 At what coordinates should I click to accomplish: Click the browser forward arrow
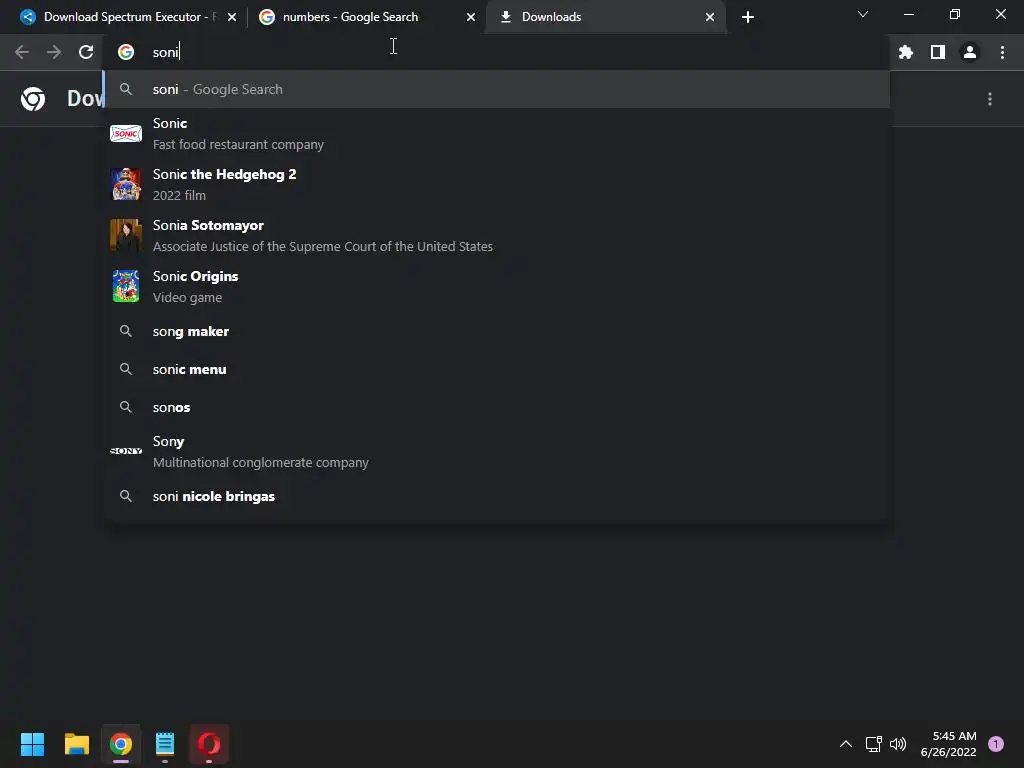pos(54,52)
